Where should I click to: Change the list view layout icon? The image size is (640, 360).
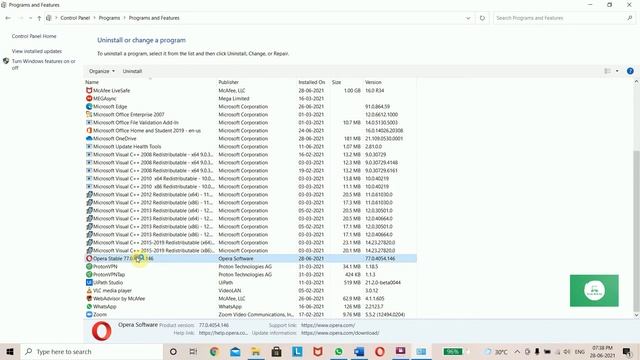[x=608, y=71]
